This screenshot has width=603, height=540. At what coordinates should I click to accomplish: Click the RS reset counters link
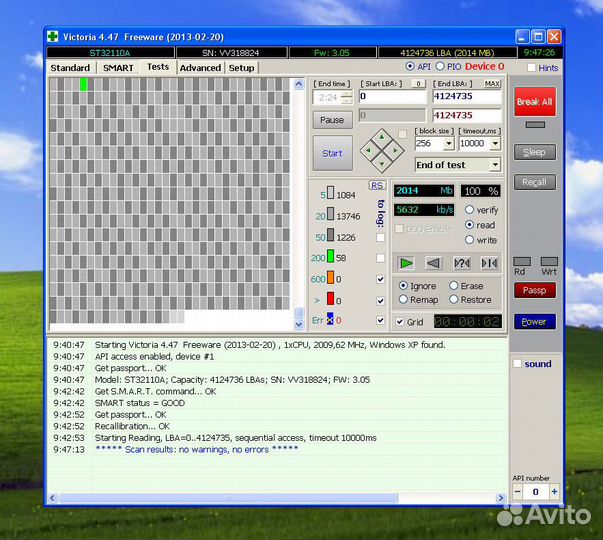coord(377,185)
